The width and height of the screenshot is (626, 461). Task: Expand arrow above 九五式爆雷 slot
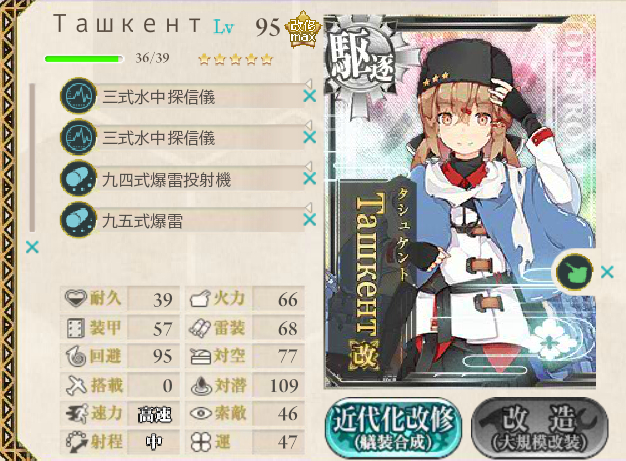(x=308, y=207)
